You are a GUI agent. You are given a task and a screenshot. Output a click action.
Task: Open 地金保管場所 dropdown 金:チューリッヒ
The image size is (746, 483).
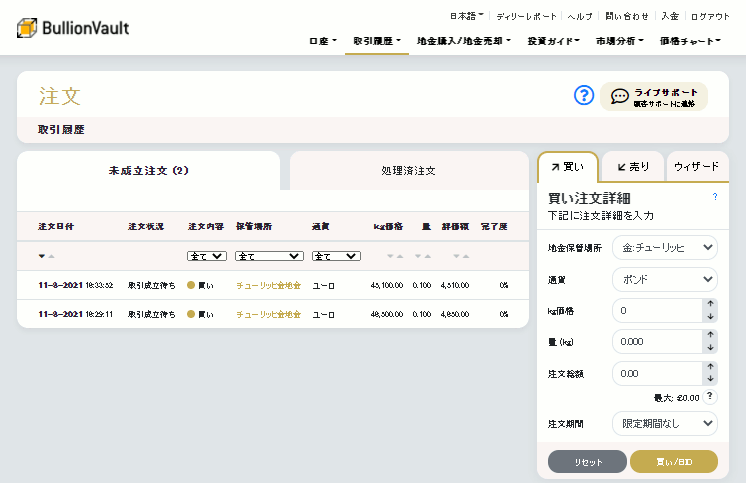[665, 247]
